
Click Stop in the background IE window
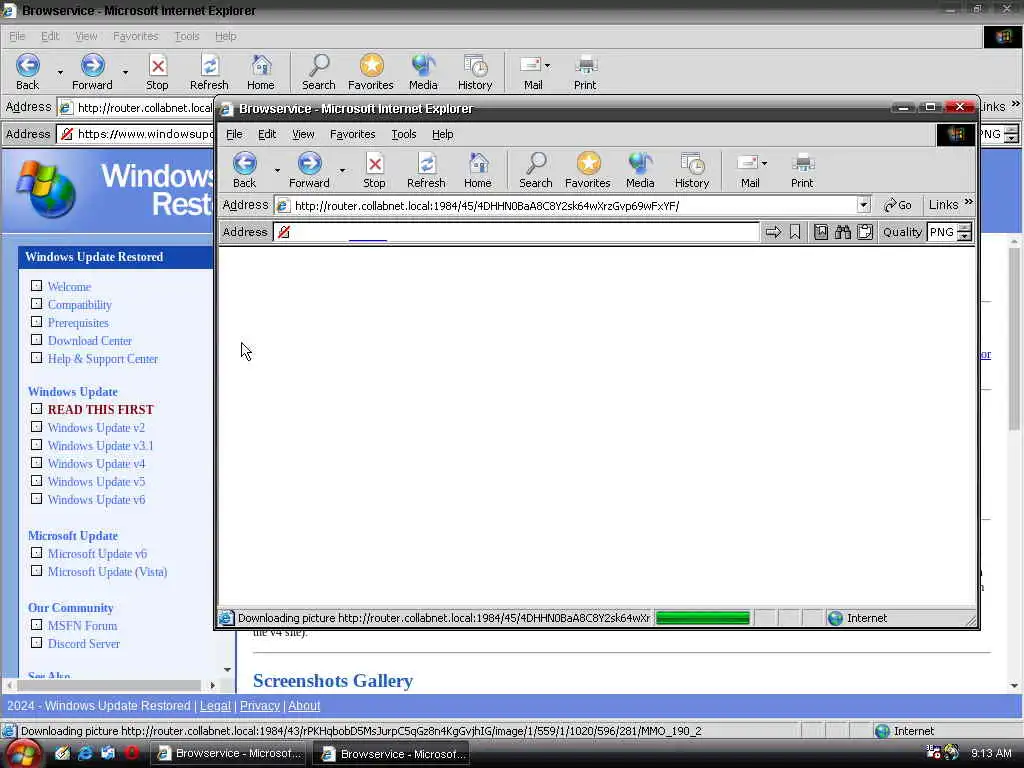[x=157, y=72]
